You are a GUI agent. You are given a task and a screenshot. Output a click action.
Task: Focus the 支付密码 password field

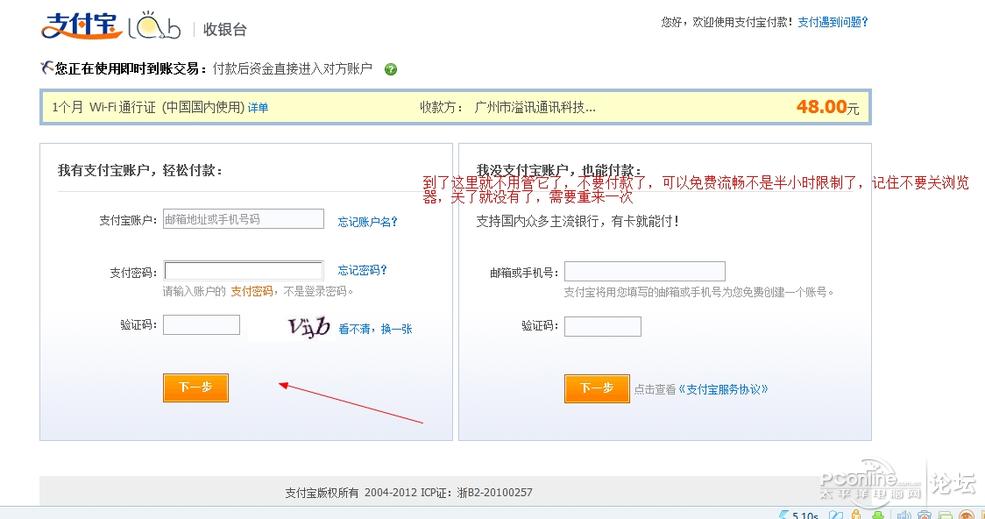coord(243,270)
